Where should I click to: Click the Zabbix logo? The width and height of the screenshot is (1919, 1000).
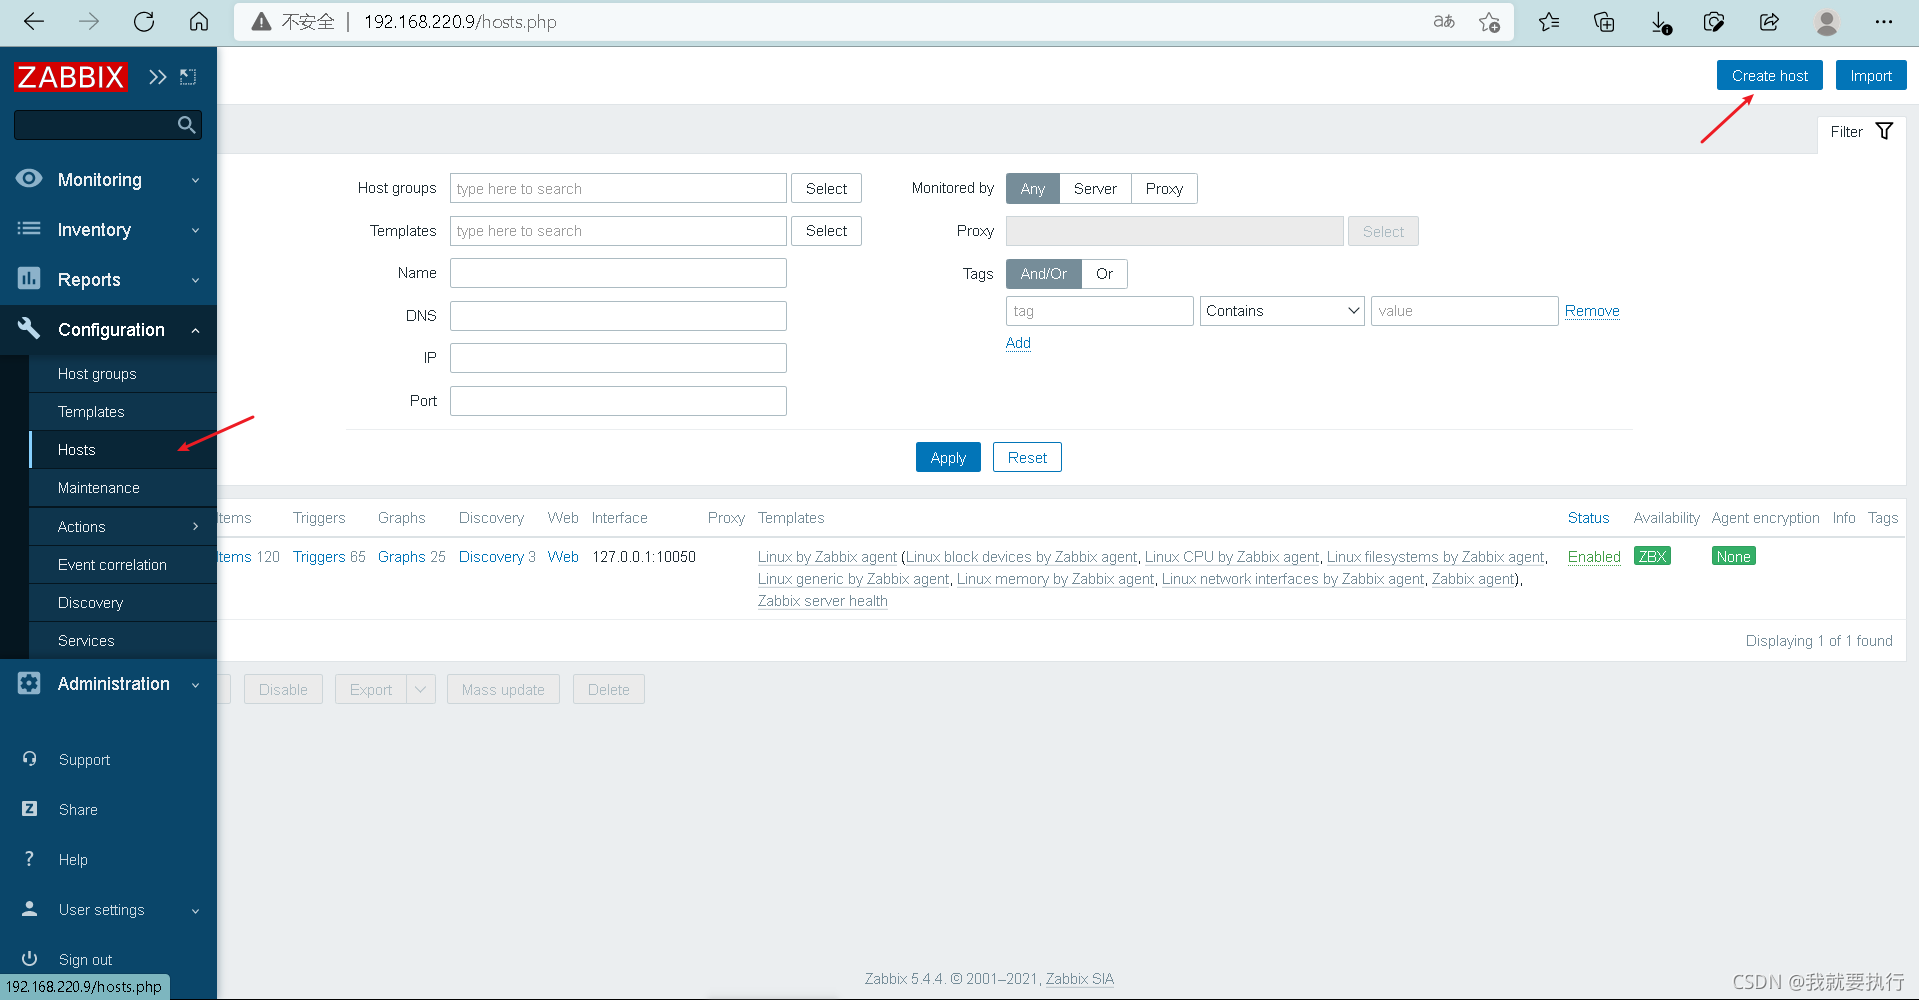[70, 77]
